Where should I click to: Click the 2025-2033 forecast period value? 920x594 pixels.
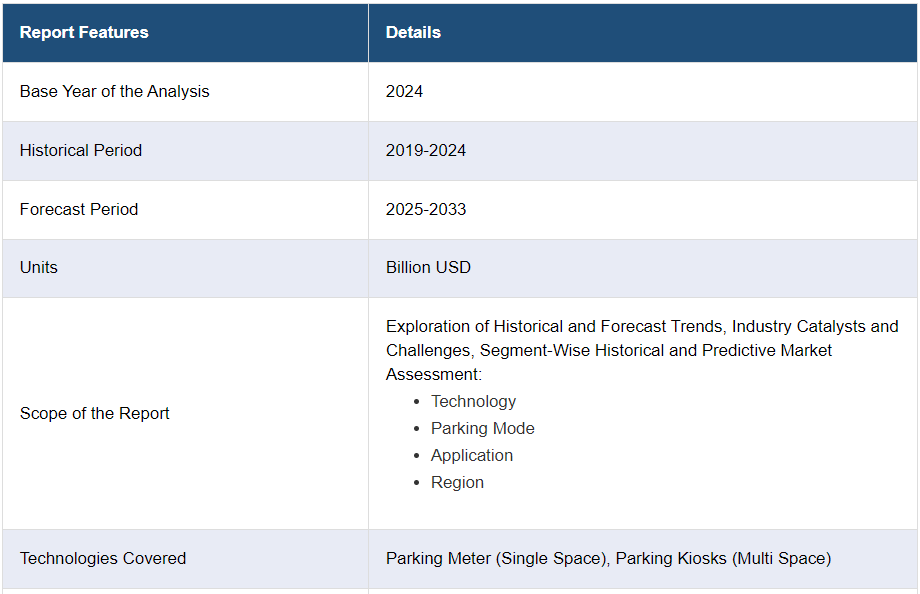point(426,209)
